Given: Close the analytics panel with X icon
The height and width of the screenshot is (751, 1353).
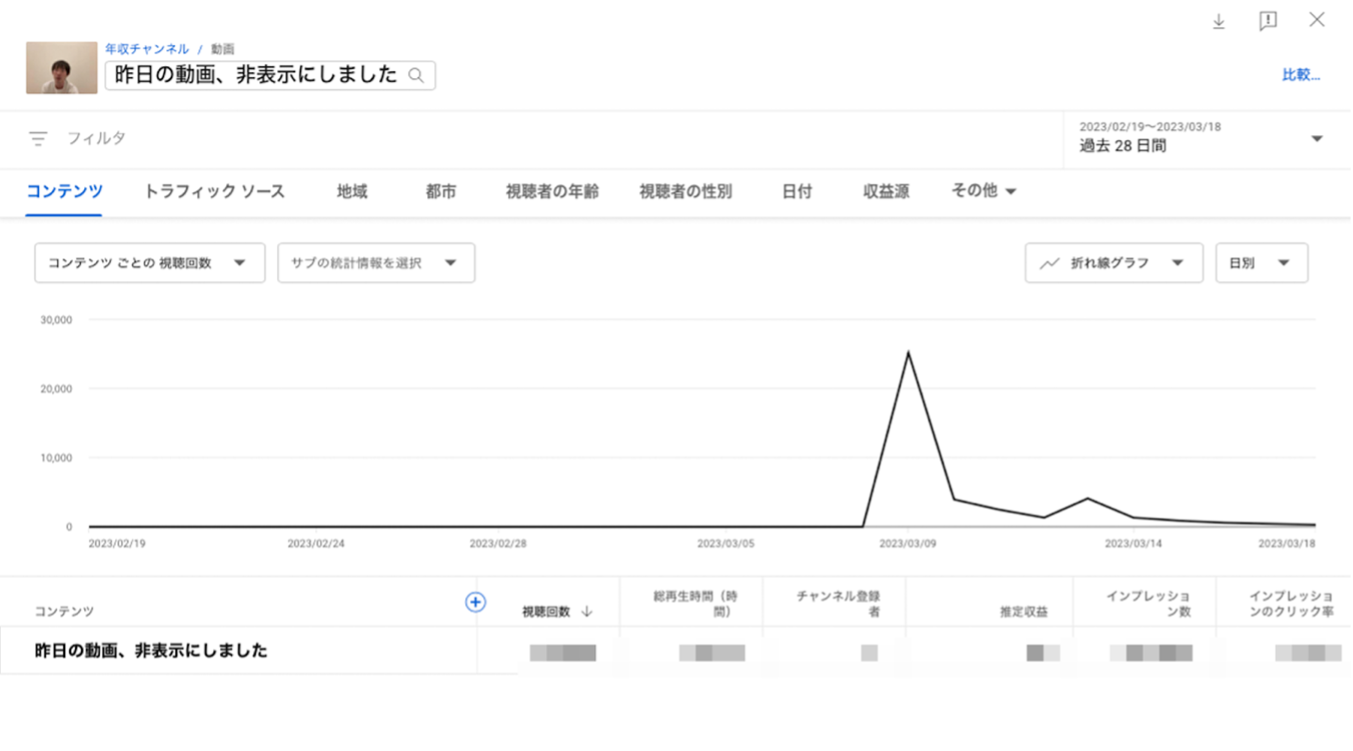Looking at the screenshot, I should [x=1317, y=21].
